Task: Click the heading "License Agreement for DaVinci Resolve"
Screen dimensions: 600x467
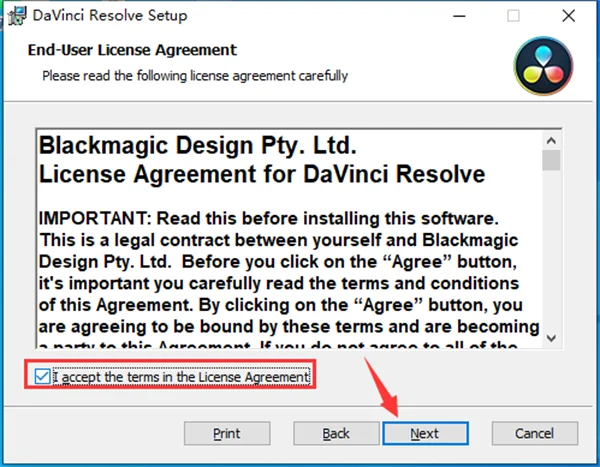Action: pyautogui.click(x=262, y=174)
